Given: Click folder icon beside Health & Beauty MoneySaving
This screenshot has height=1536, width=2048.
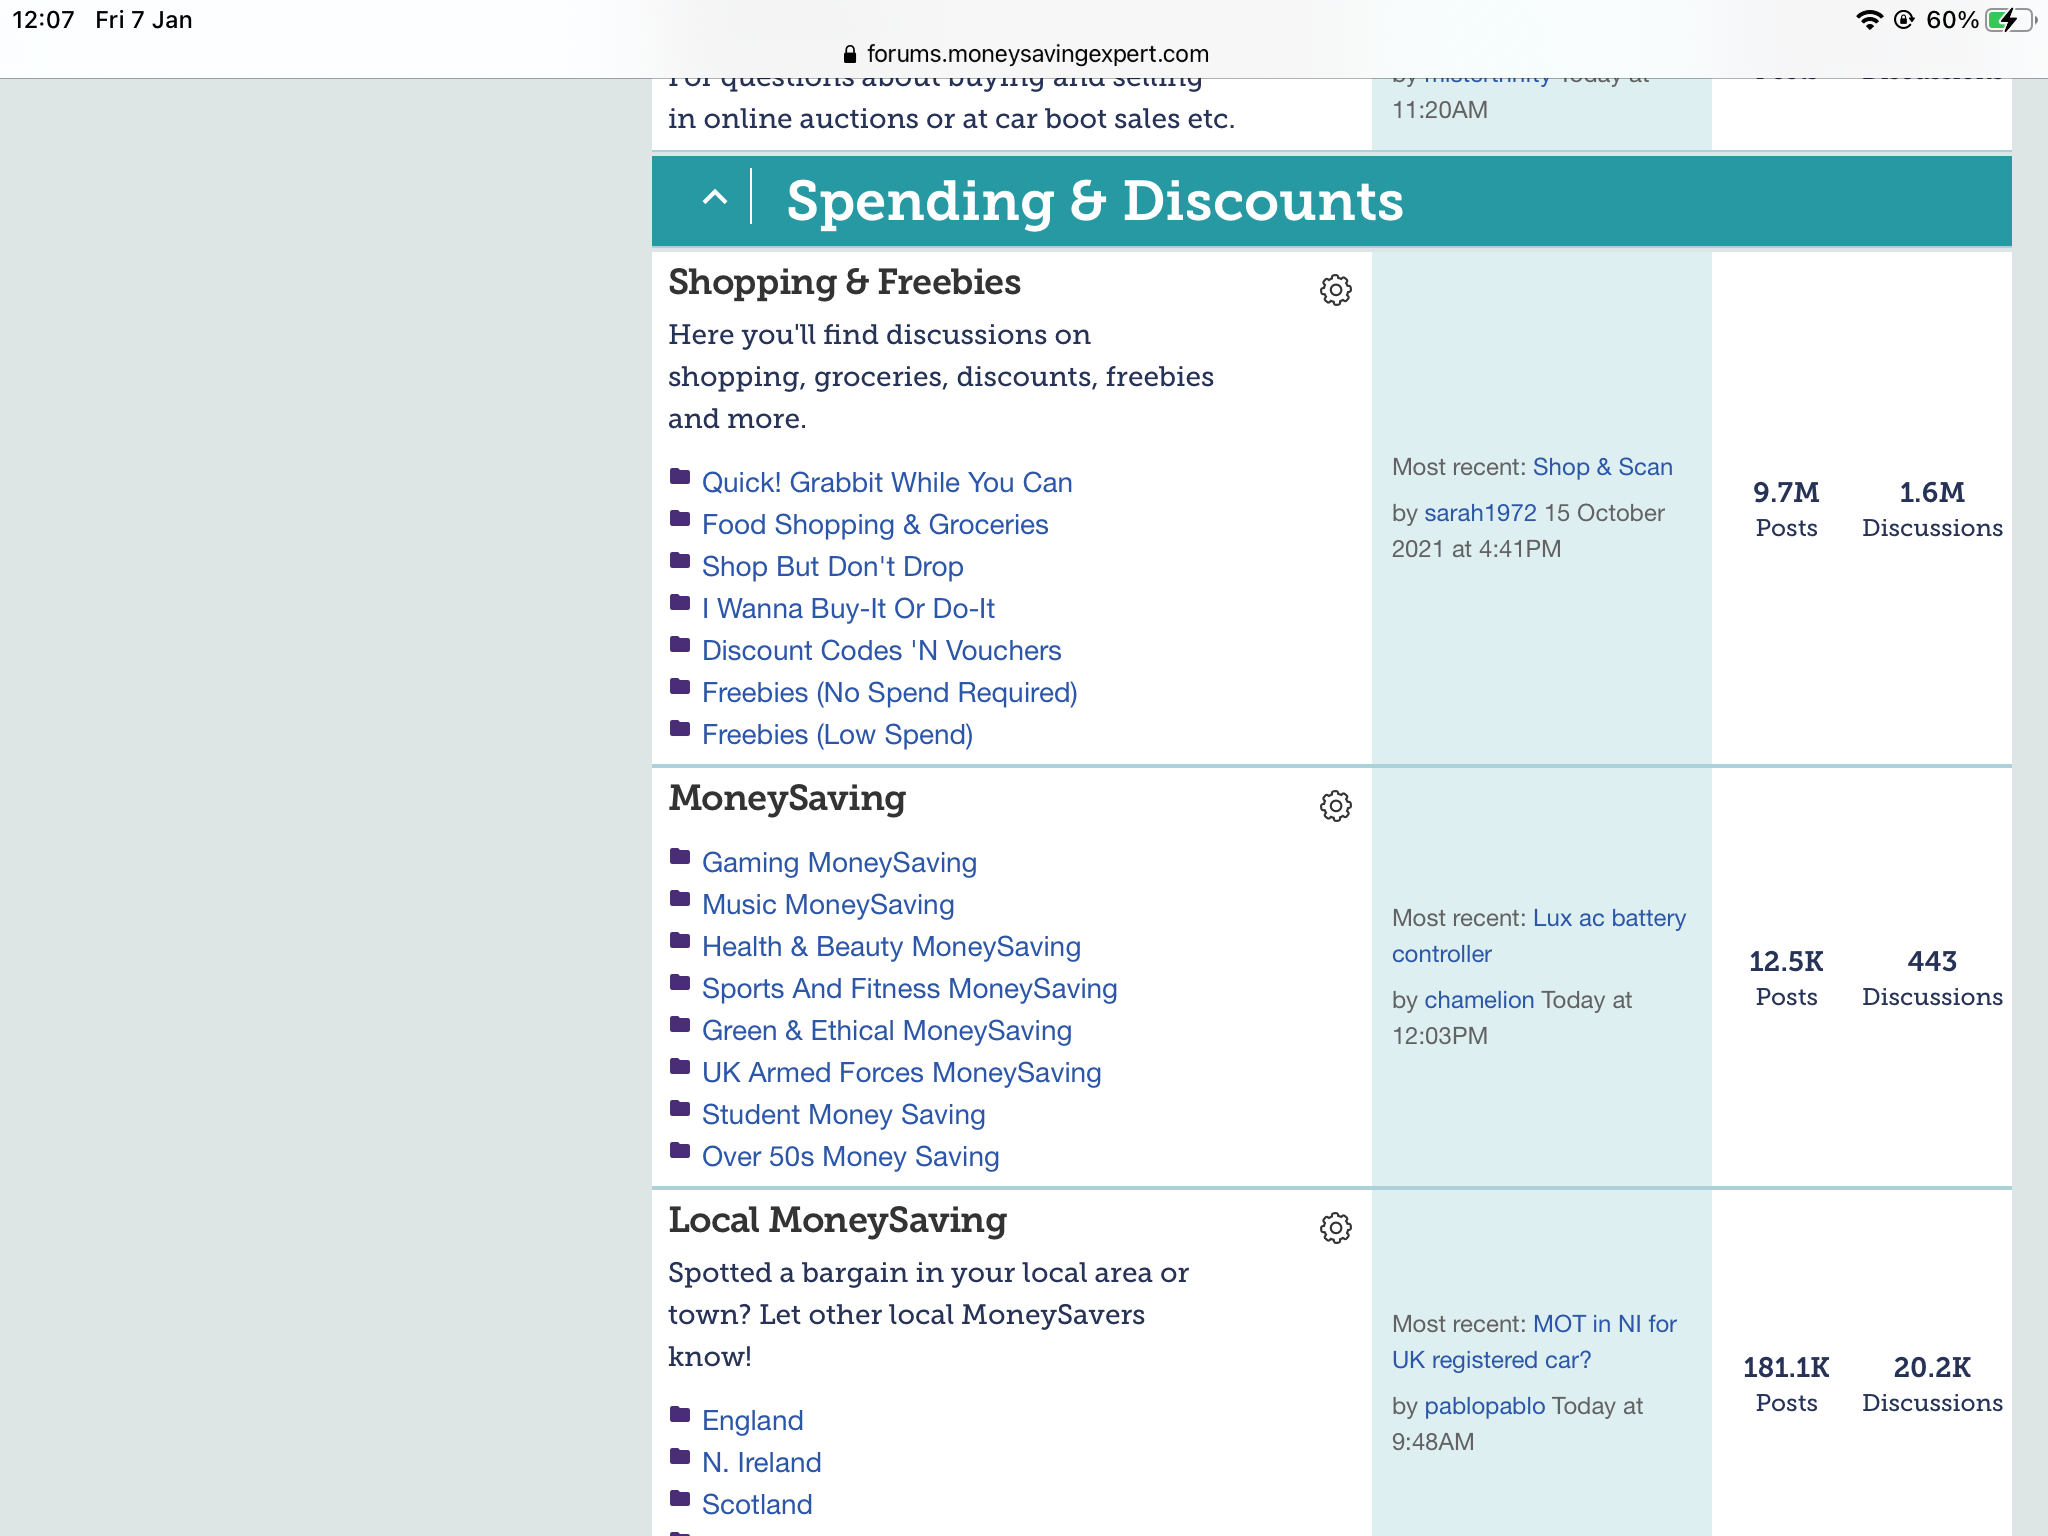Looking at the screenshot, I should coord(680,940).
